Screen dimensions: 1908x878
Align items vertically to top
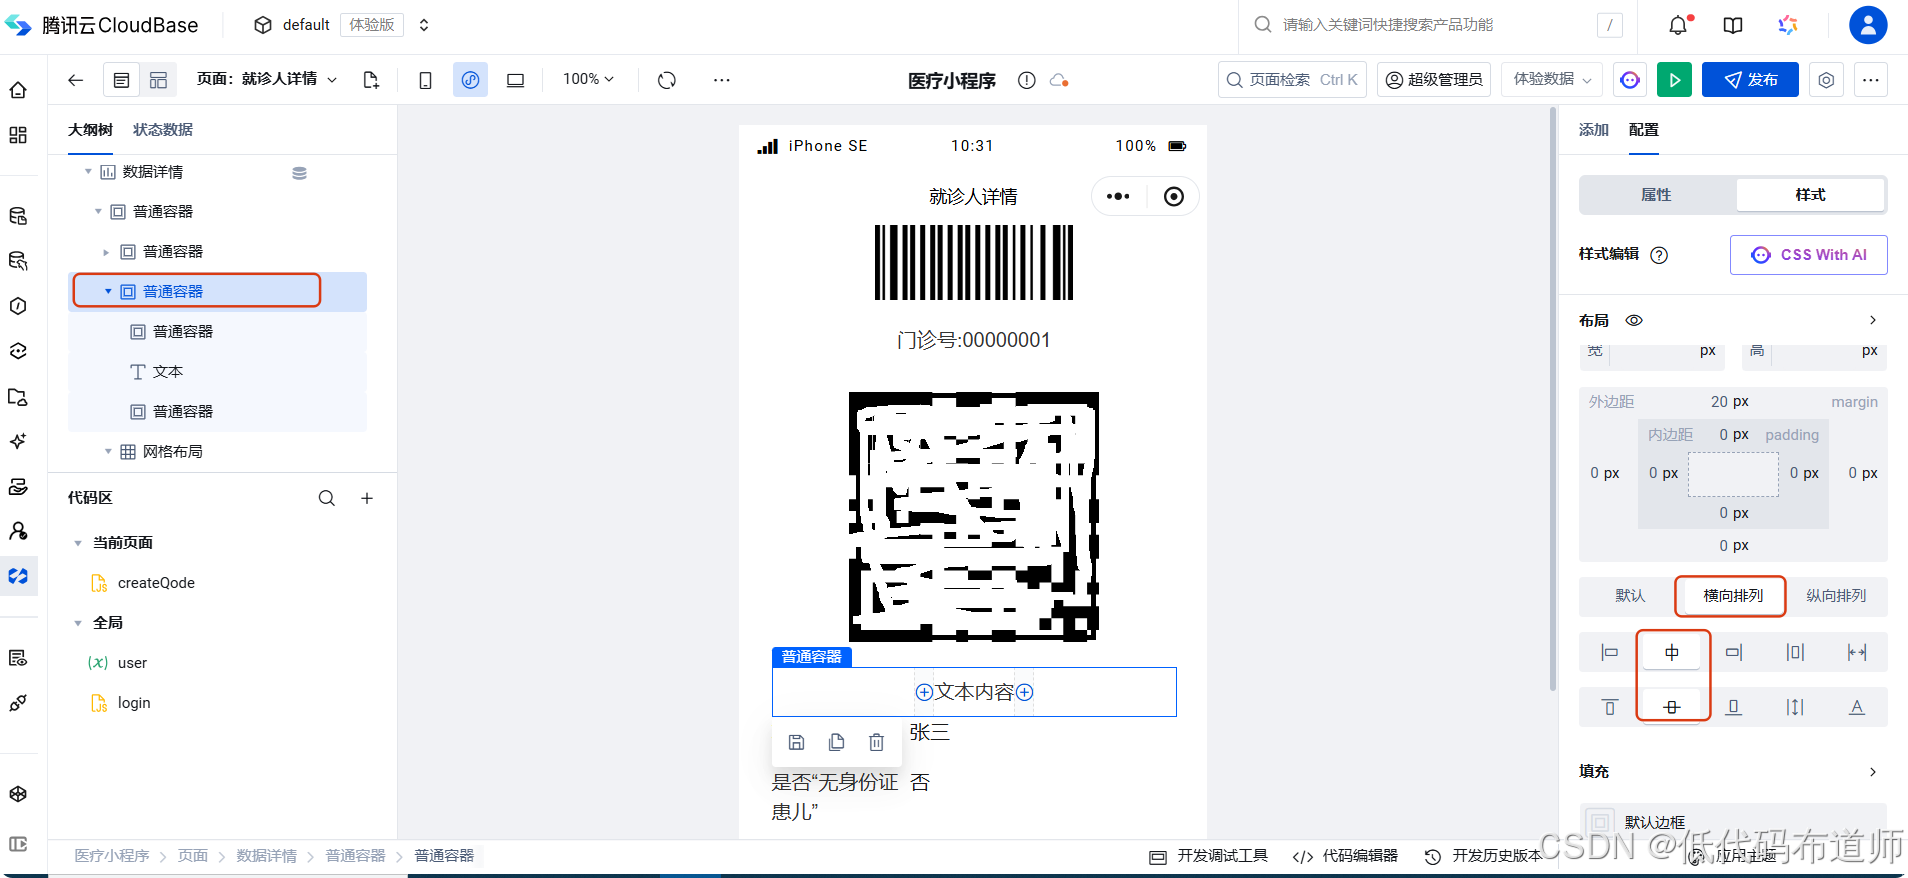click(x=1609, y=707)
